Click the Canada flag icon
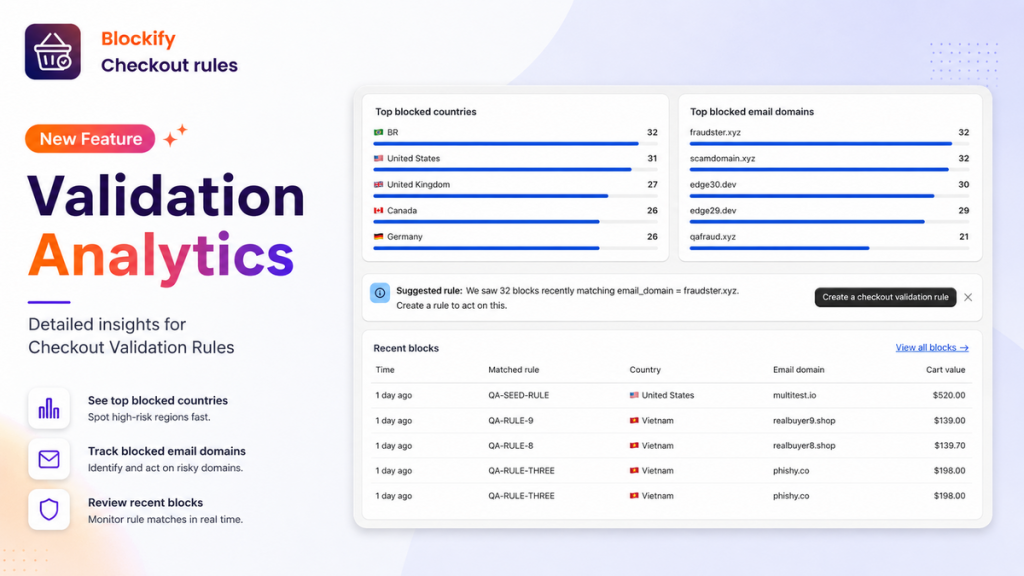Screen dimensions: 1024x576 (x=378, y=210)
